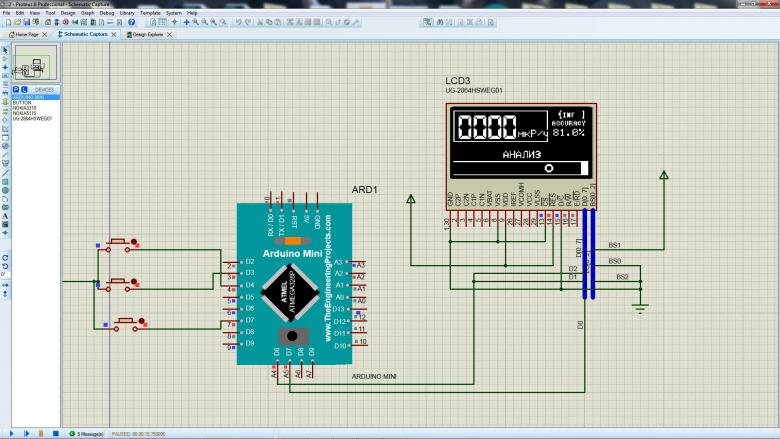Open the Library menu
The width and height of the screenshot is (780, 439).
[x=127, y=13]
